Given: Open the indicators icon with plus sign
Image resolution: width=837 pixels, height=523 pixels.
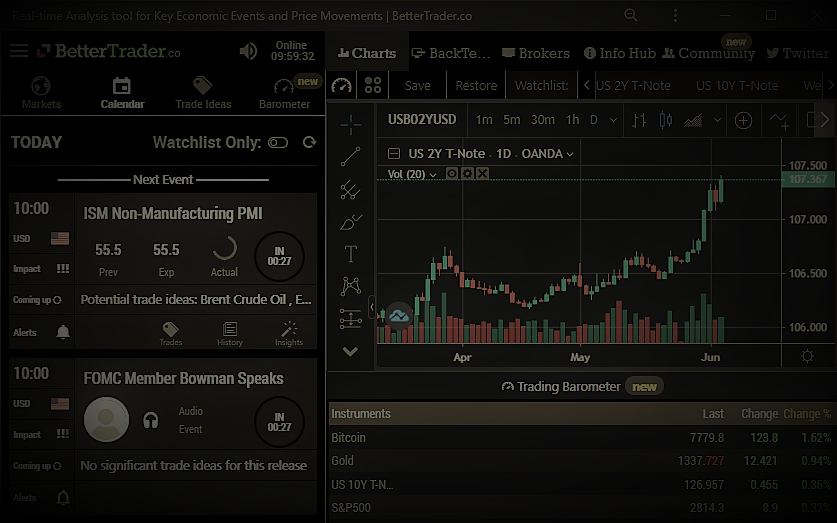Looking at the screenshot, I should point(779,121).
